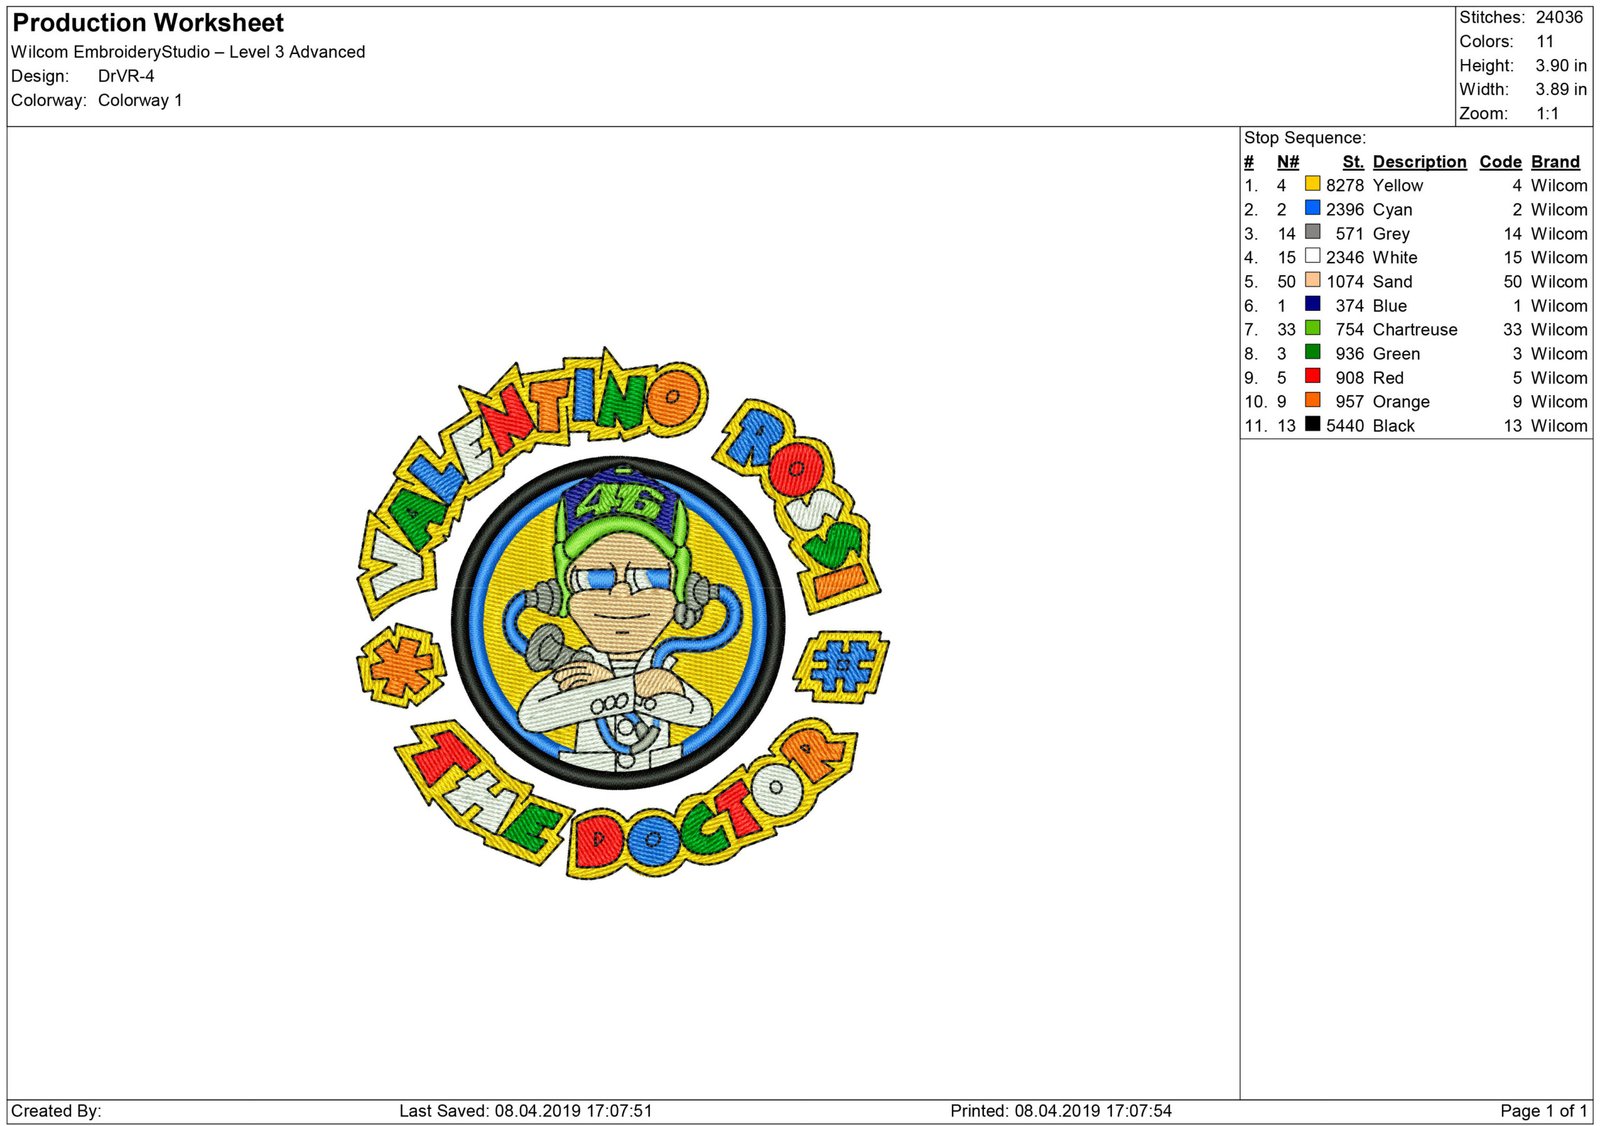Click 'Wilcom EmbroideryStudio – Level 3 Advanced' text
The width and height of the screenshot is (1600, 1126).
[x=188, y=52]
